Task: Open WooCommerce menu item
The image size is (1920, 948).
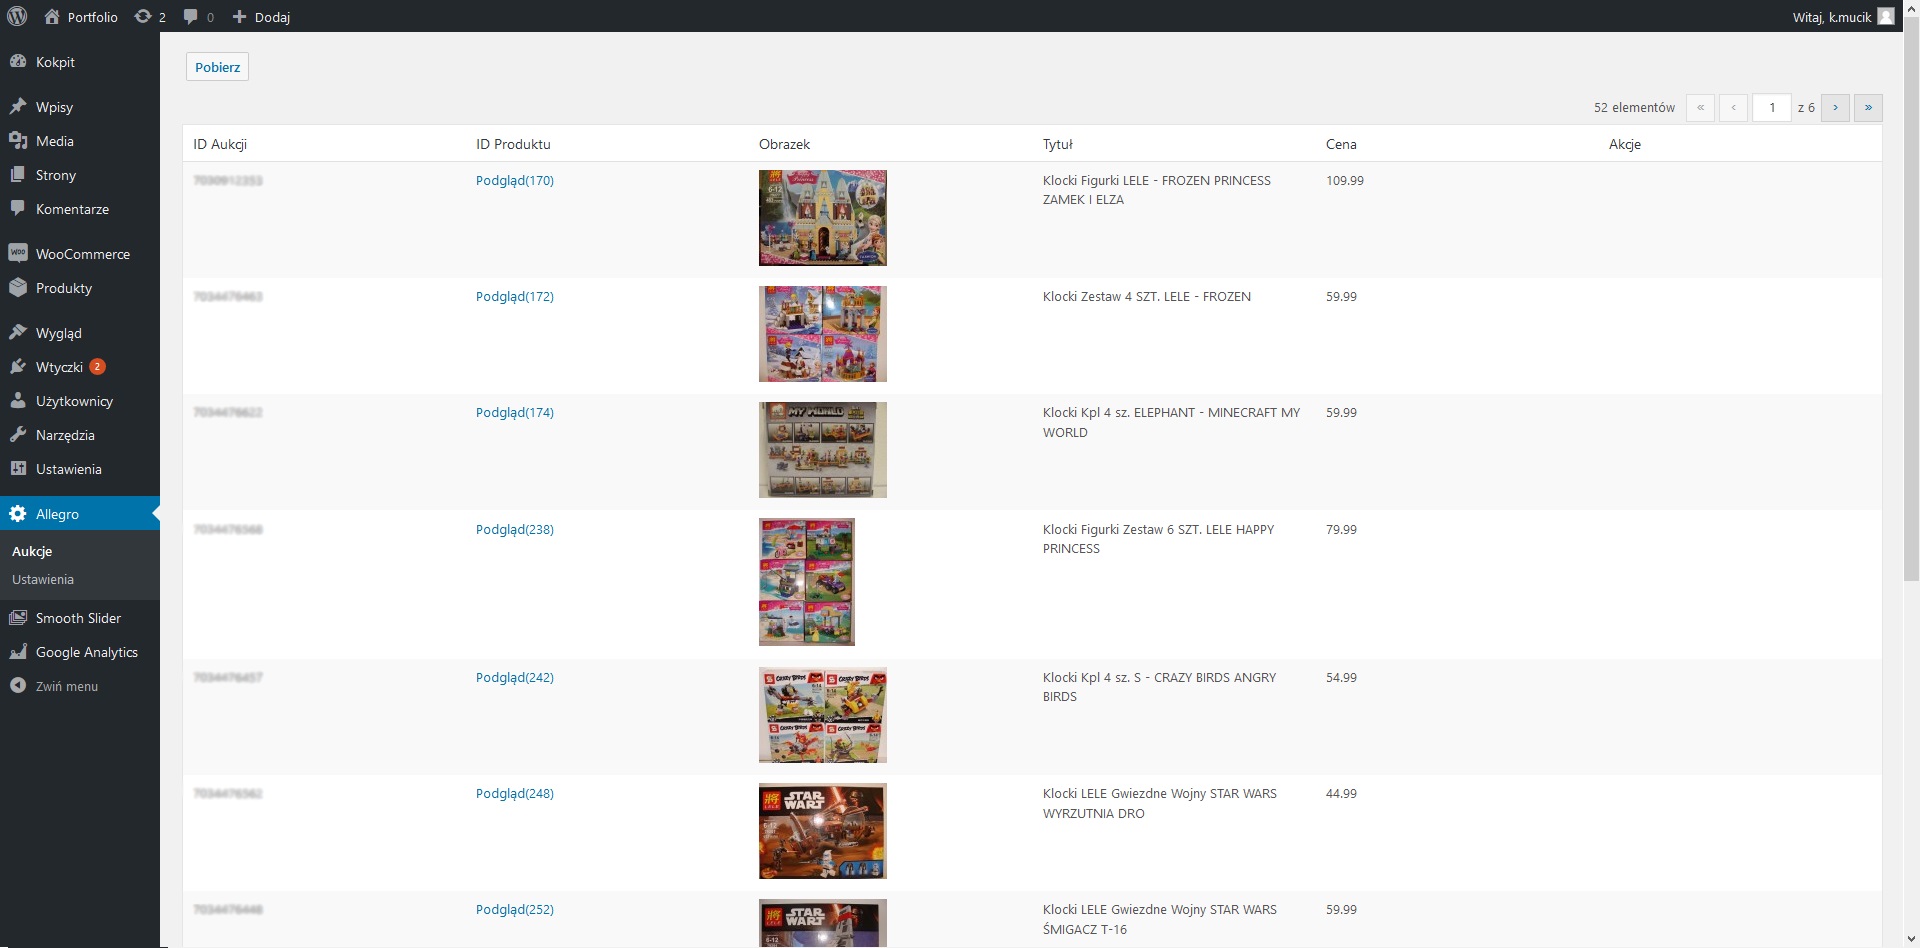Action: coord(80,253)
